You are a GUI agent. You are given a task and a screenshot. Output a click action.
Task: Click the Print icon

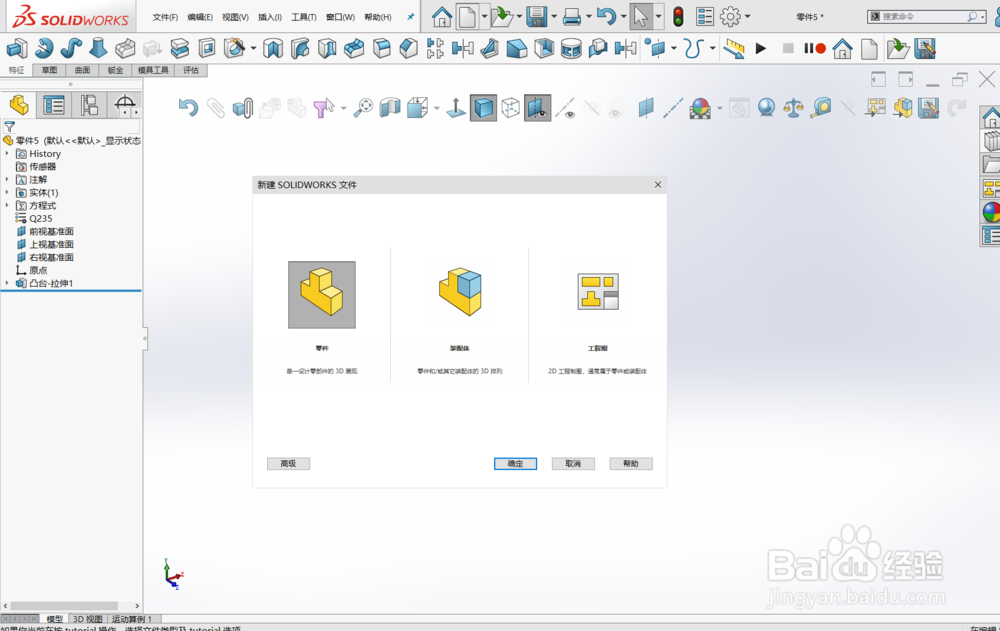572,17
